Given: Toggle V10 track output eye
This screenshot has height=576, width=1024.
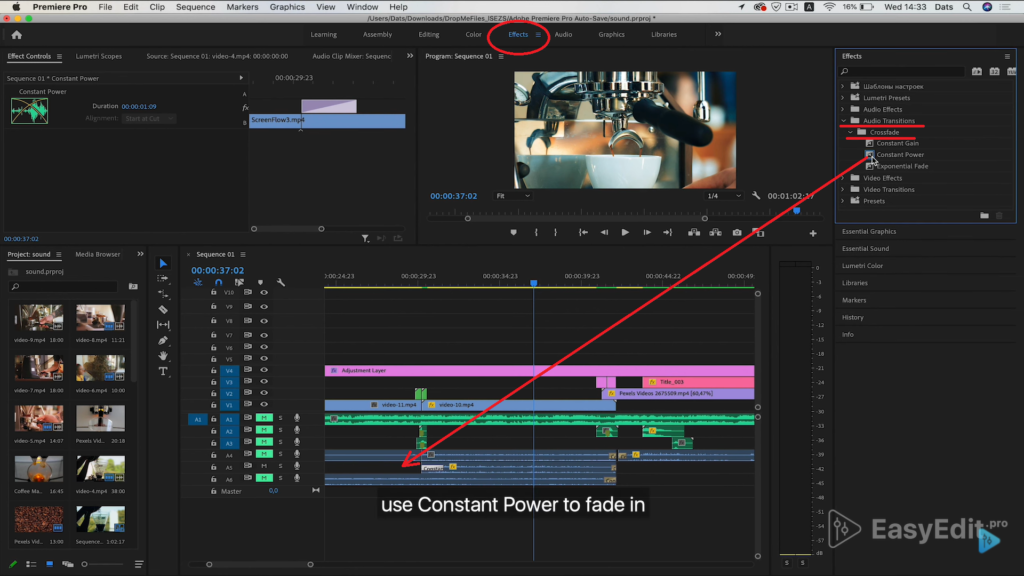Looking at the screenshot, I should point(264,293).
